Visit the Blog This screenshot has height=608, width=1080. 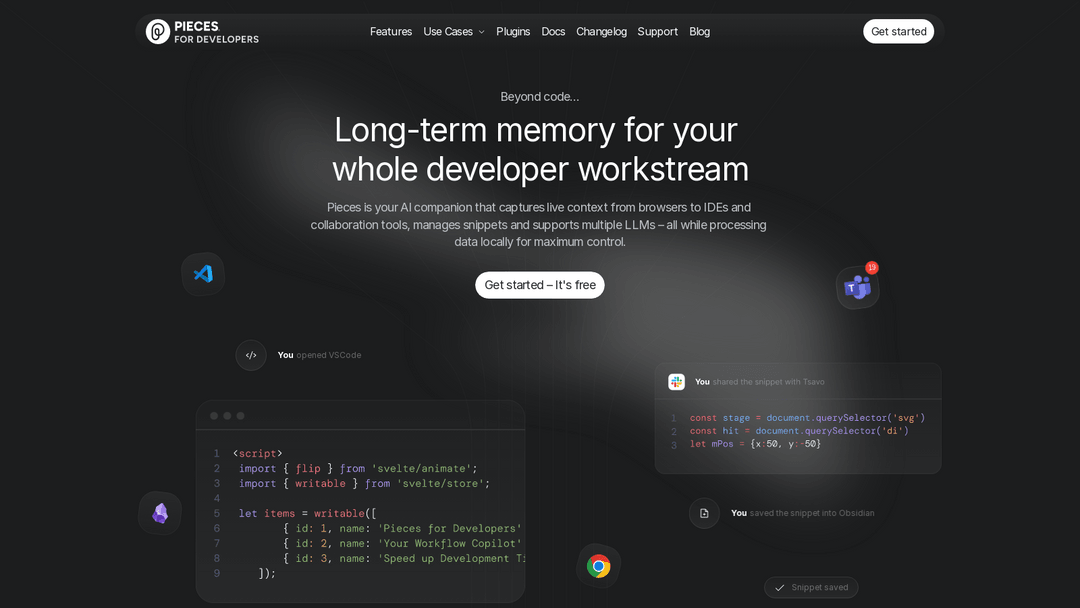tap(699, 32)
